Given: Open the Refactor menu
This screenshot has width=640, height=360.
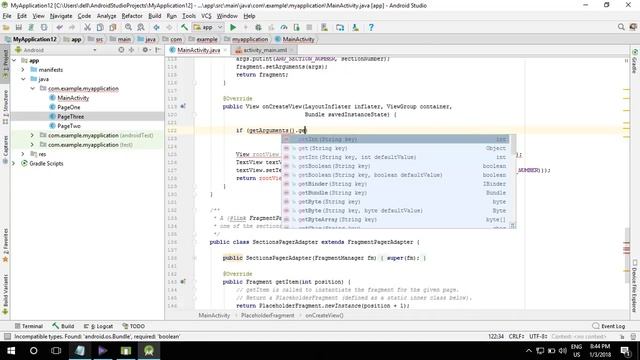Looking at the screenshot, I should coord(132,16).
